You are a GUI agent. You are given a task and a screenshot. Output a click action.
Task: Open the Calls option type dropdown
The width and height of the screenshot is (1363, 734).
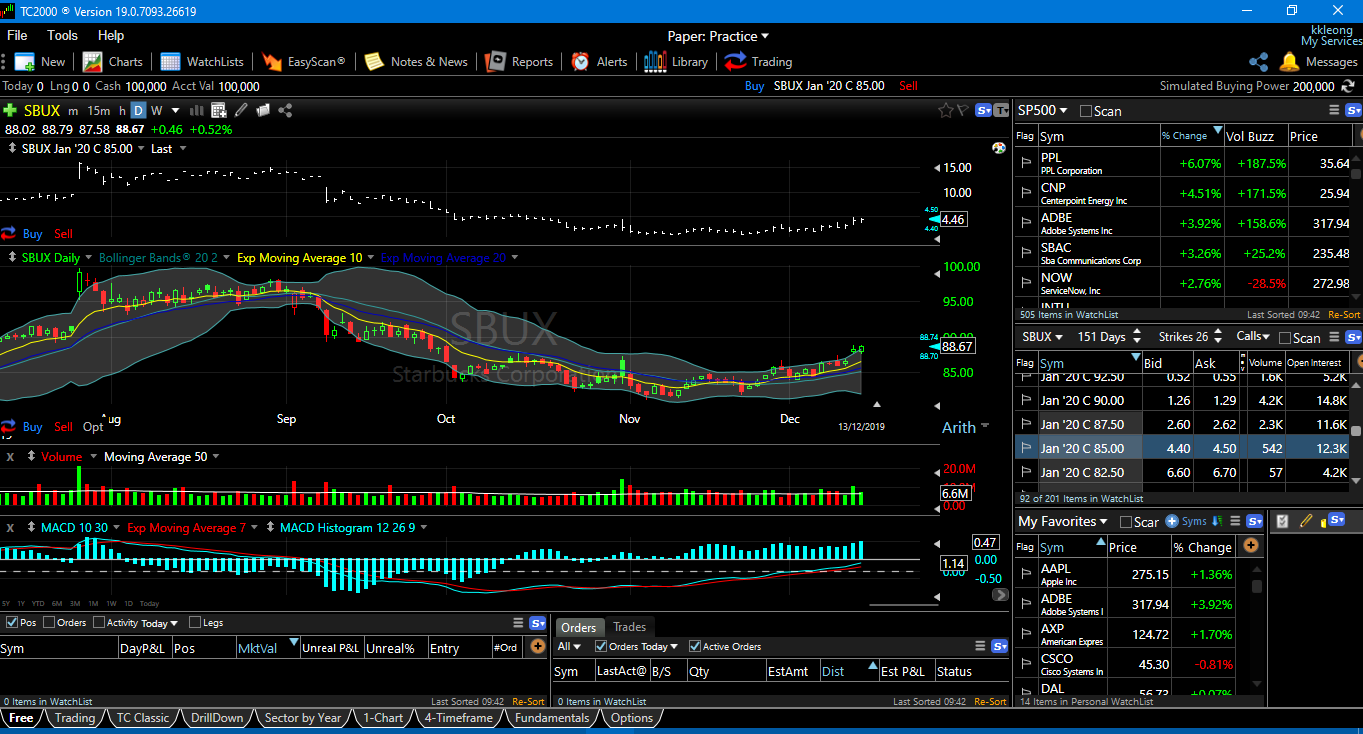click(1254, 337)
